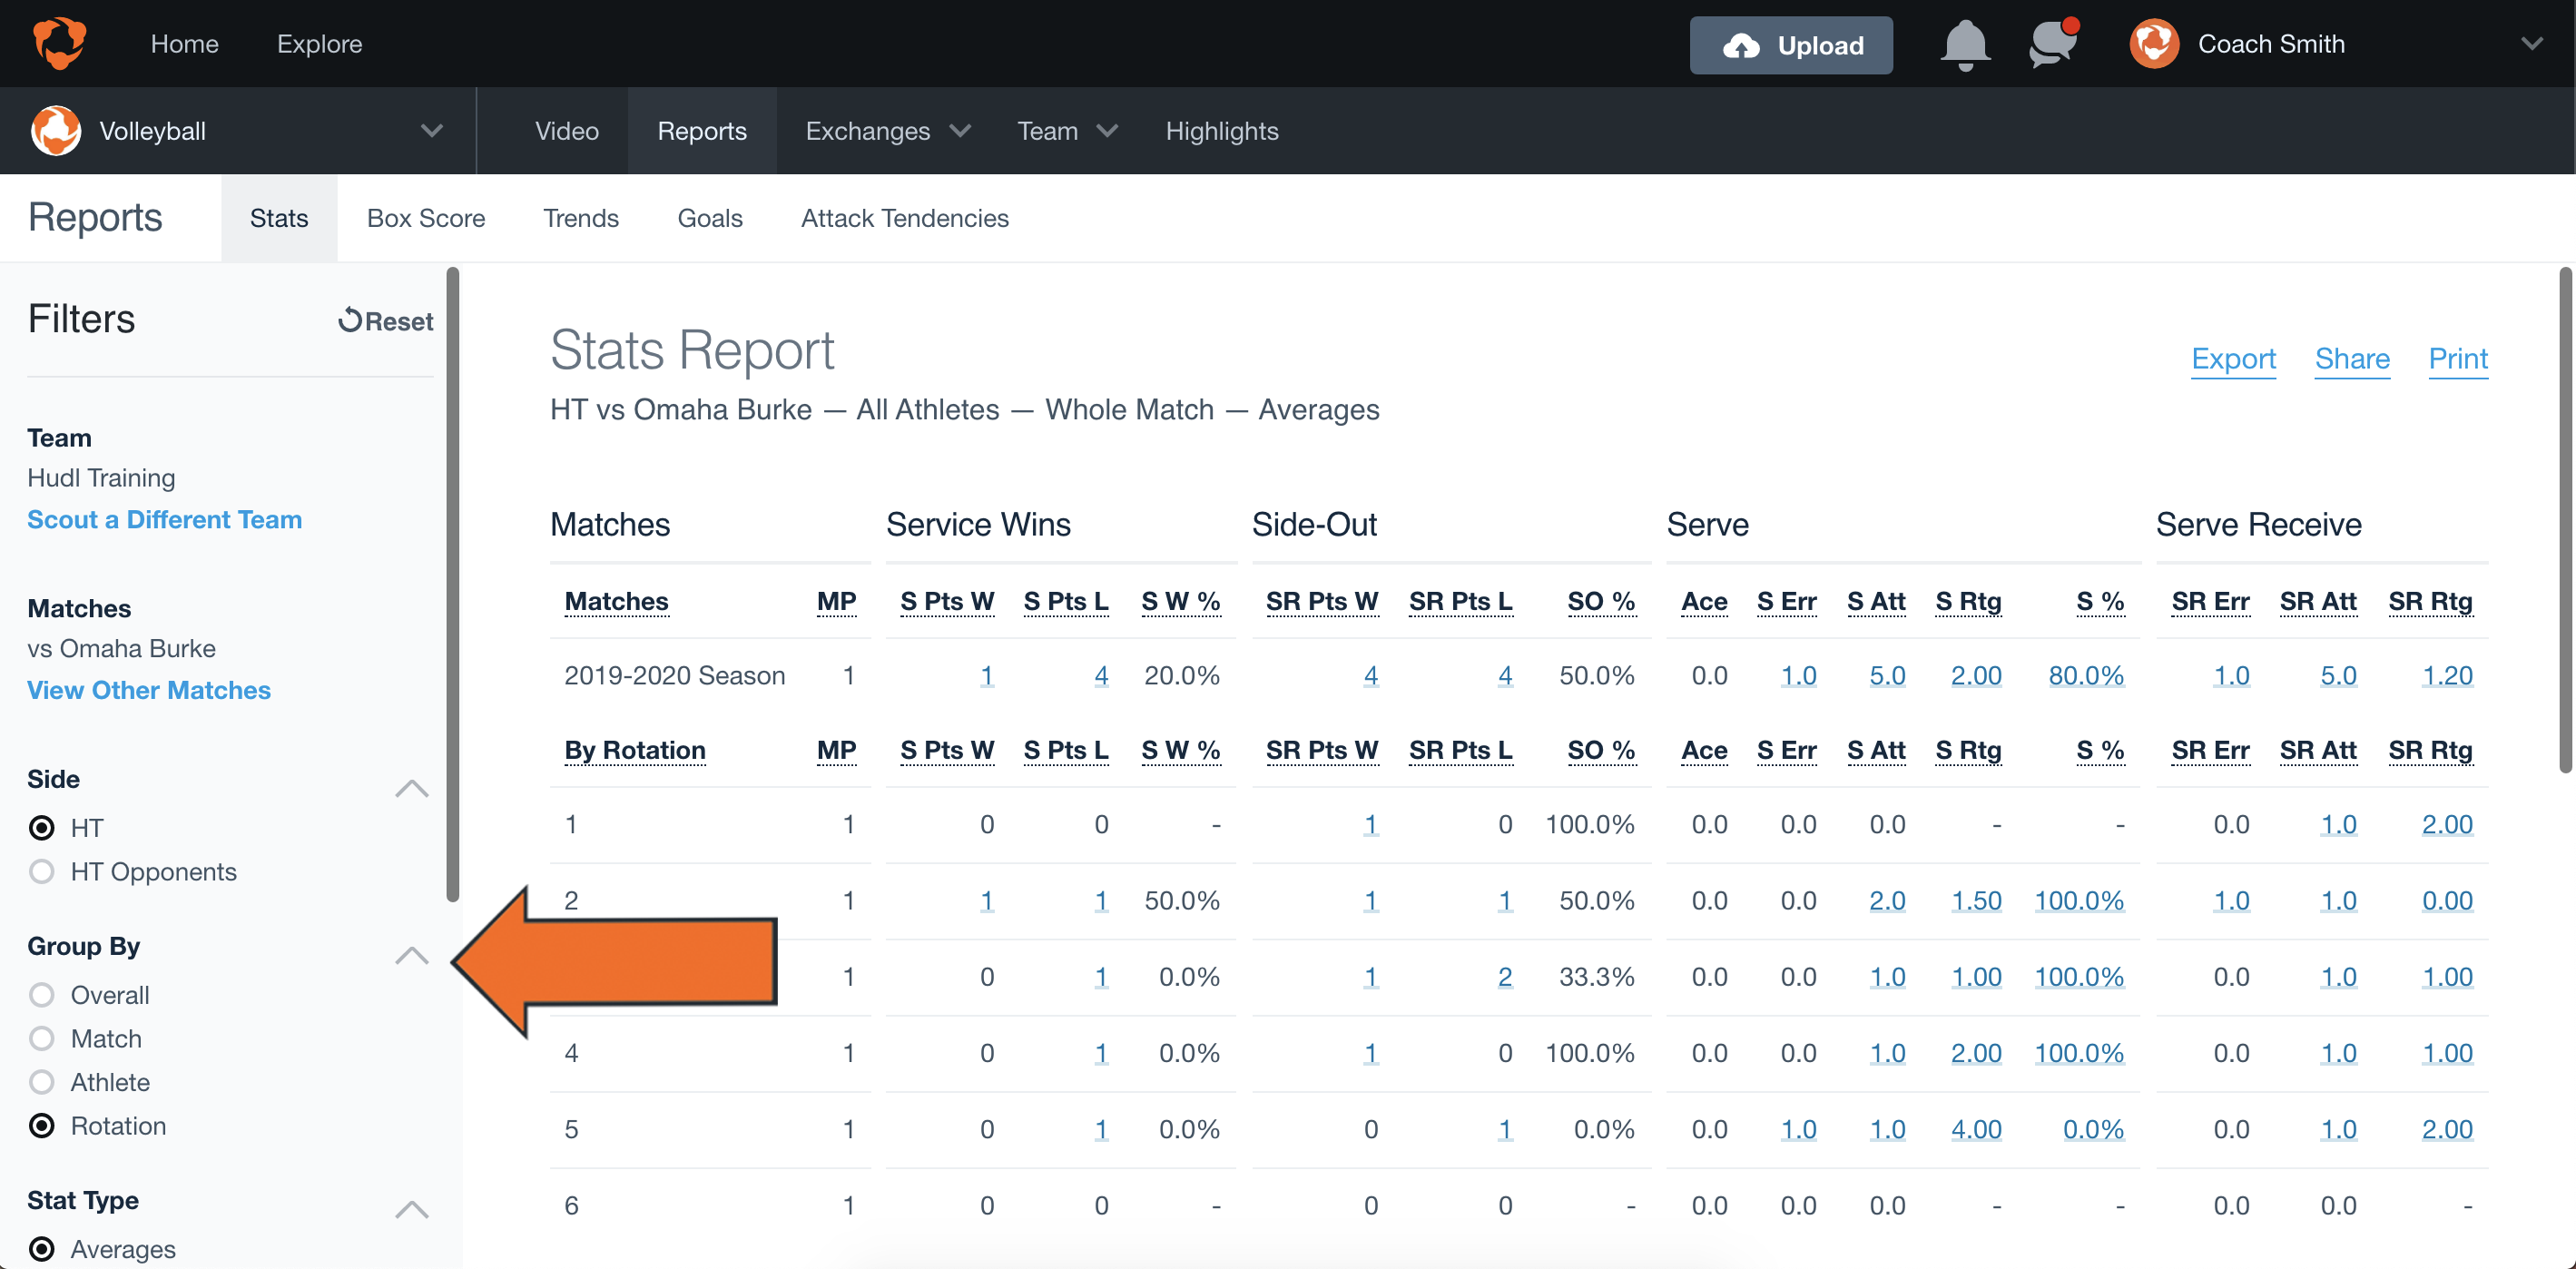Open the Attack Tendencies tab
Screen dimensions: 2576x1269
[903, 217]
